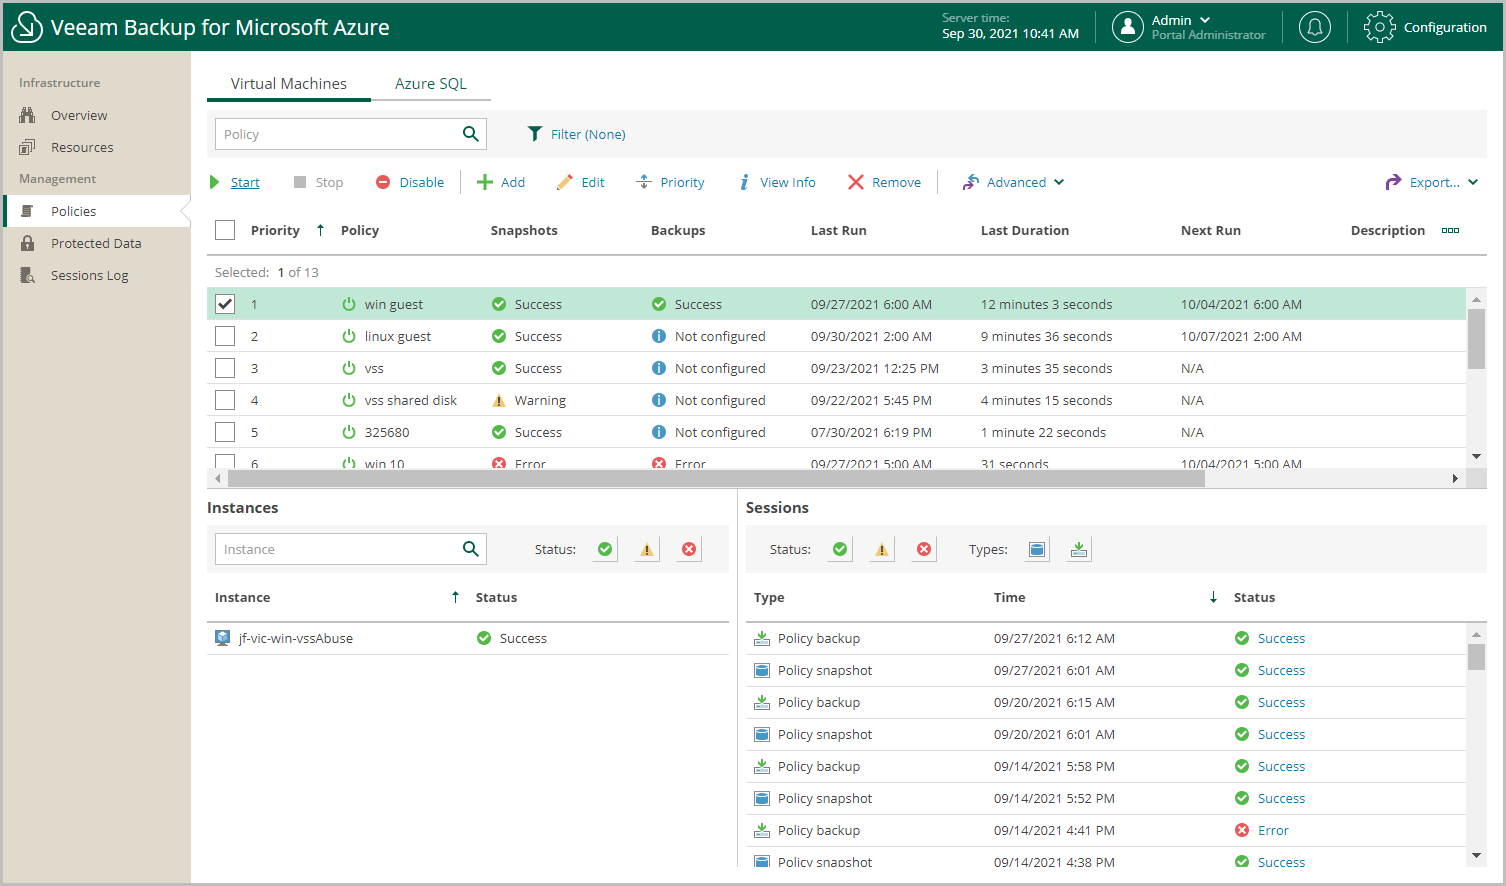Open the Filter (None) funnel
The image size is (1506, 886).
(576, 134)
